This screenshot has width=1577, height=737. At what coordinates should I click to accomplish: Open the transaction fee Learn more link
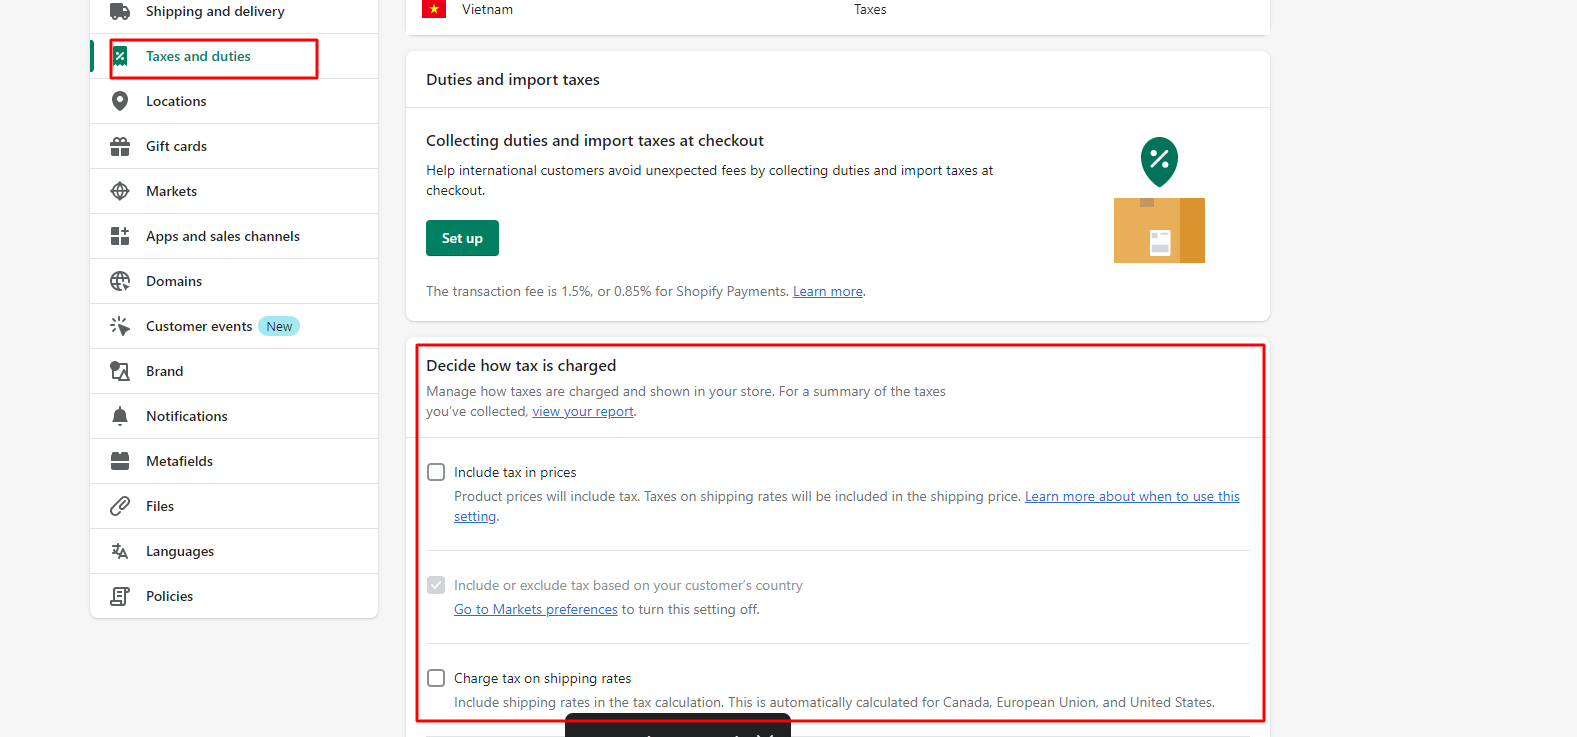828,292
